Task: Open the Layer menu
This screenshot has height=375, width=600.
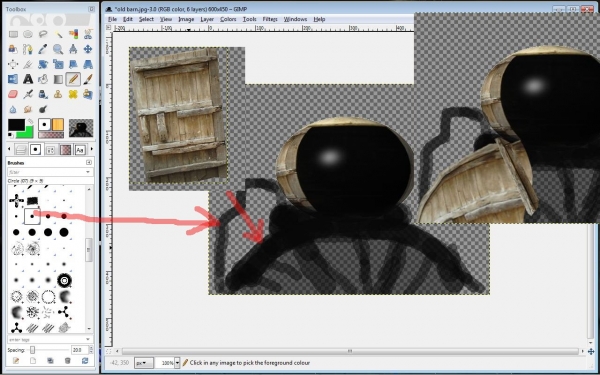Action: click(207, 19)
